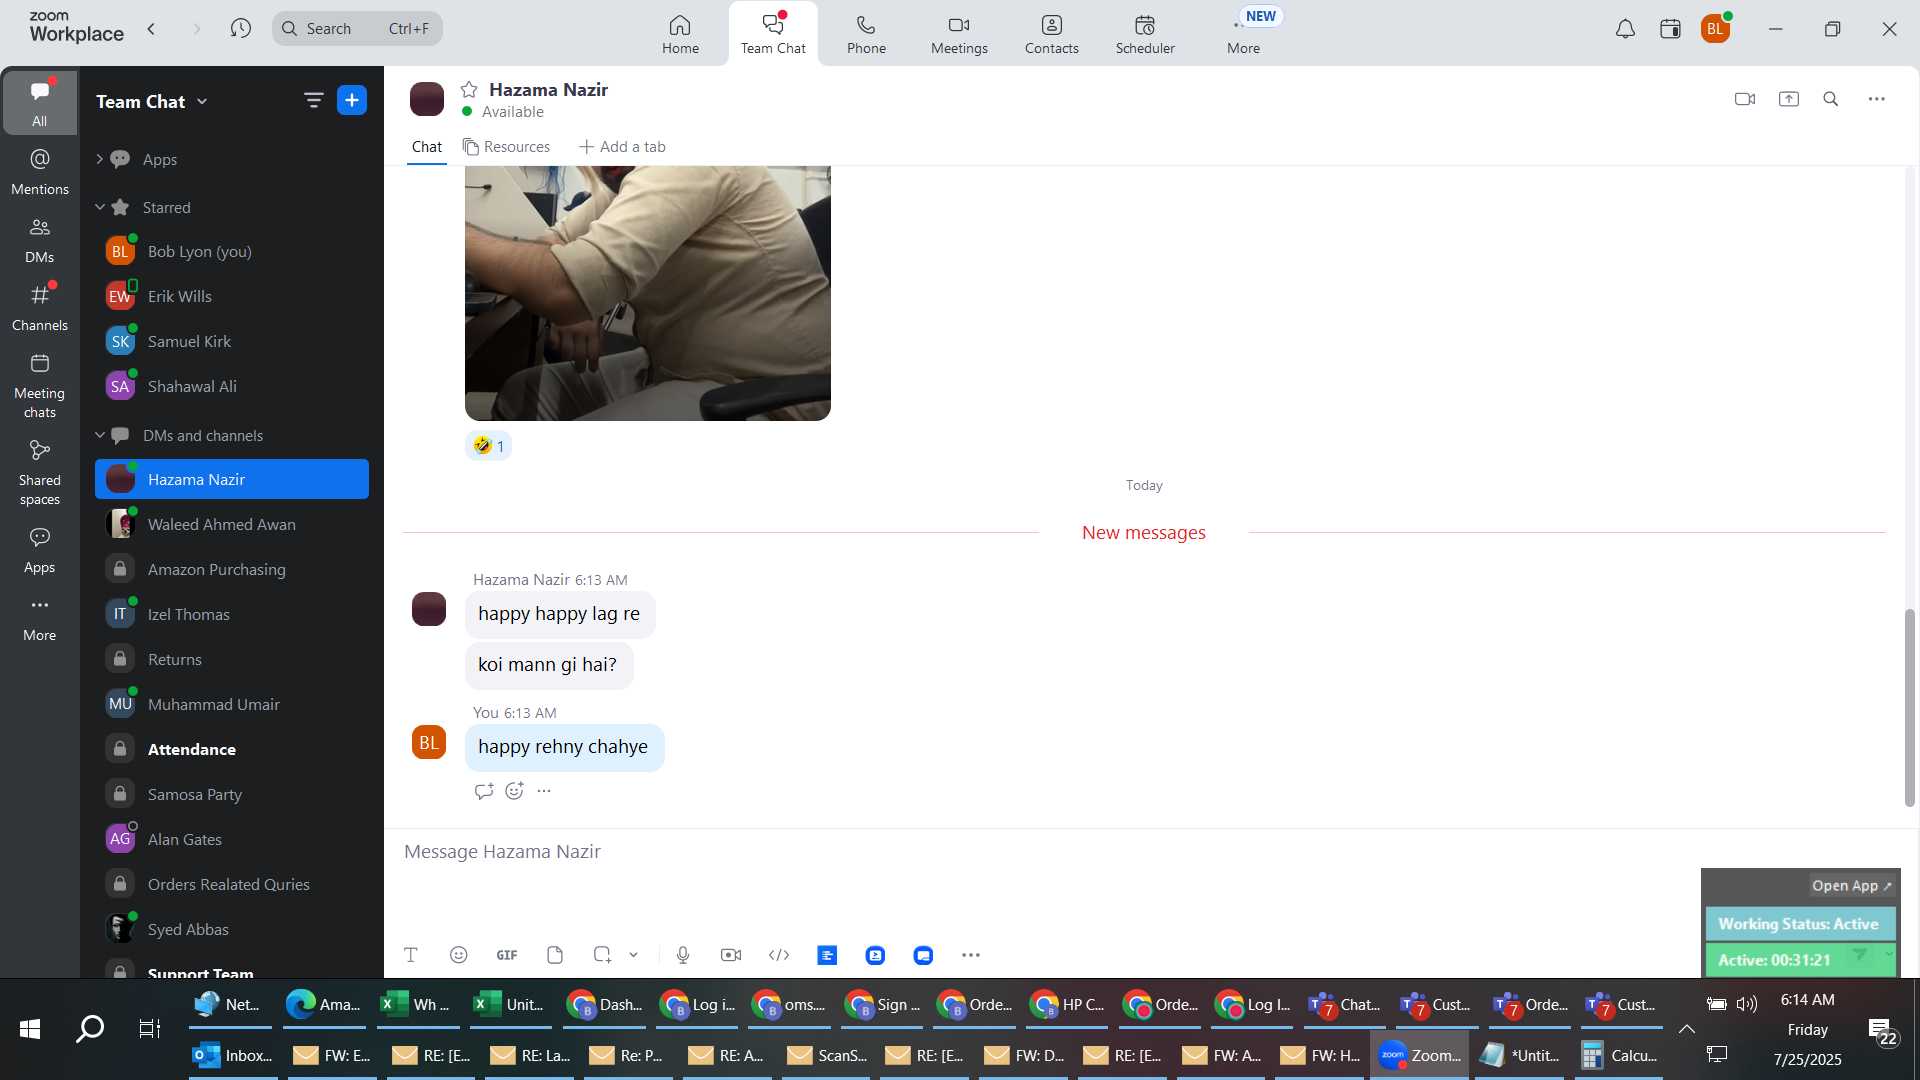Image resolution: width=1920 pixels, height=1080 pixels.
Task: Open the GIF picker
Action: (x=507, y=955)
